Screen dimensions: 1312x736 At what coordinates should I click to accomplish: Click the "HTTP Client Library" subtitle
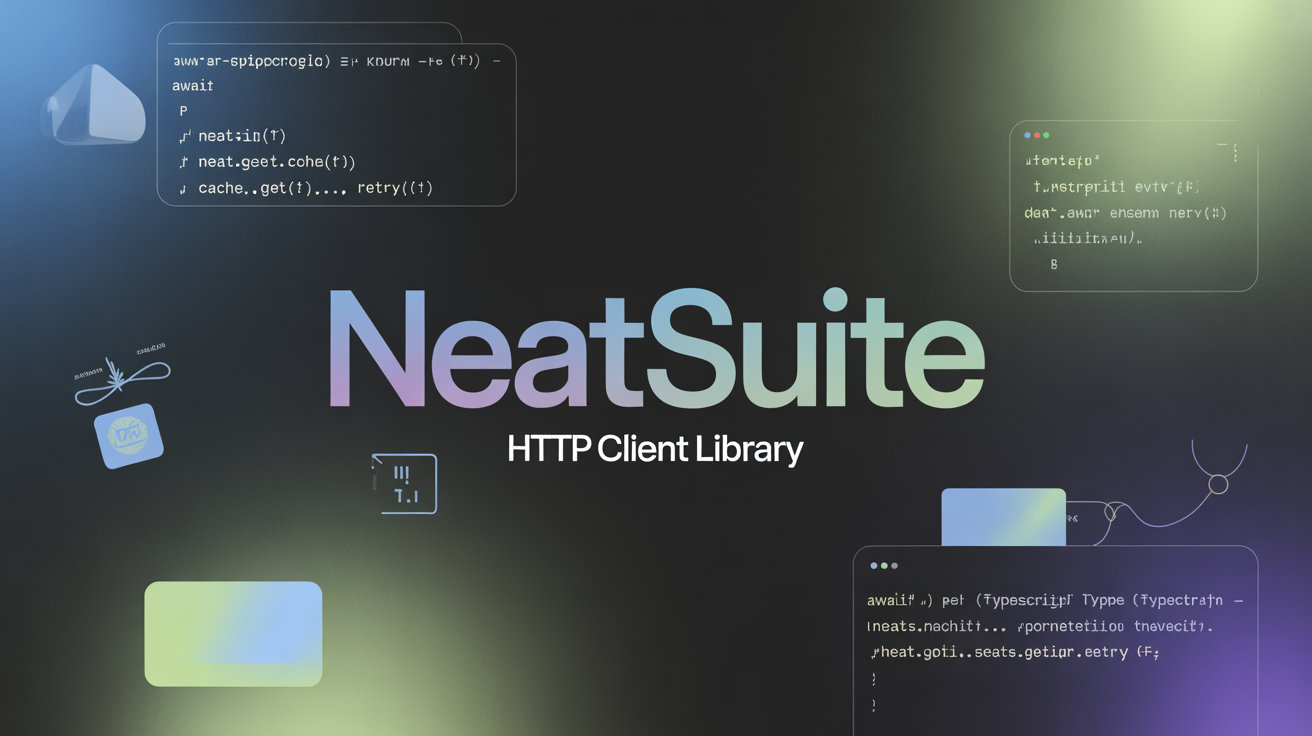[x=655, y=449]
